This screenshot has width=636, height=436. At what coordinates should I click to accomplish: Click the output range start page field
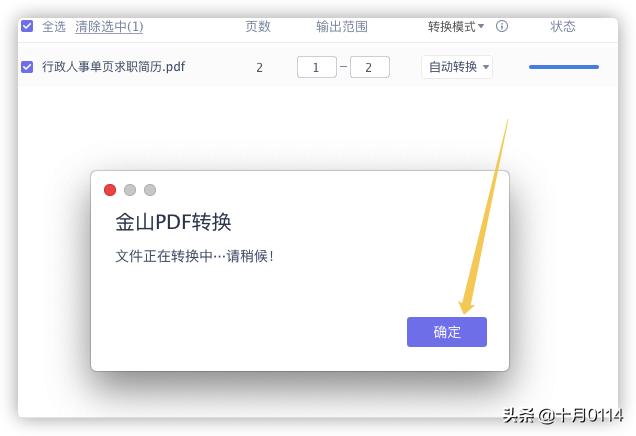(317, 67)
